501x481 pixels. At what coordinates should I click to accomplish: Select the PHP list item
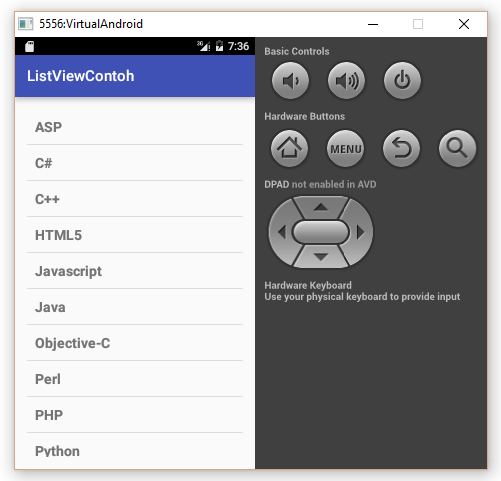tap(135, 415)
